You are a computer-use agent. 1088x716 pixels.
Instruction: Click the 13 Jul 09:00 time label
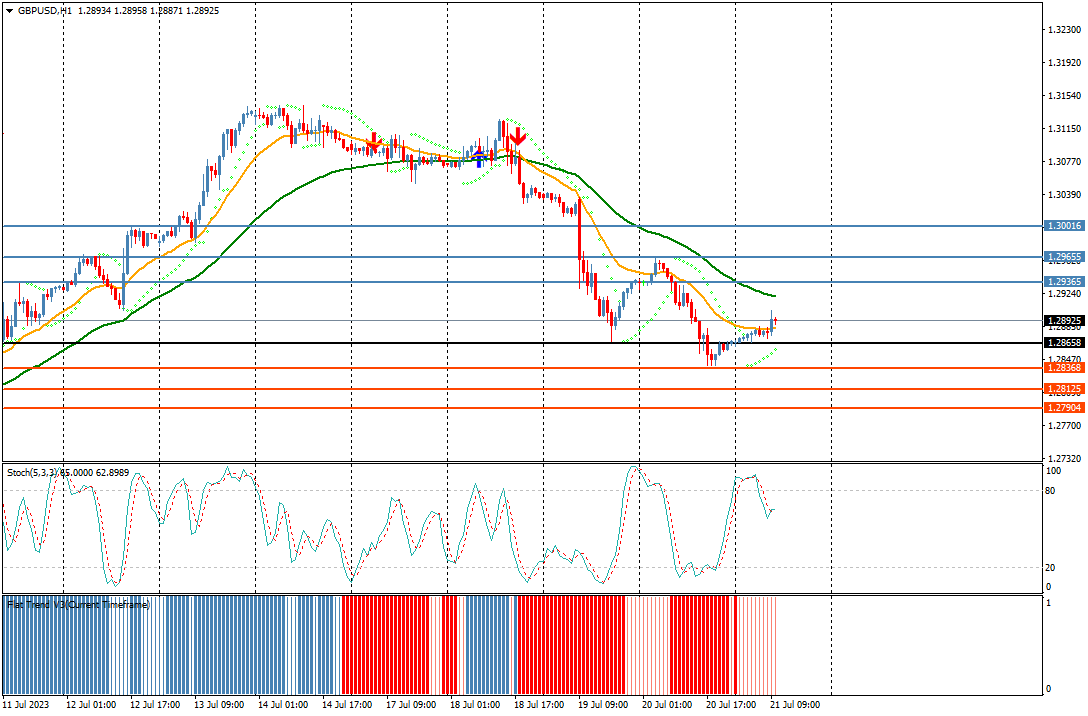click(219, 705)
